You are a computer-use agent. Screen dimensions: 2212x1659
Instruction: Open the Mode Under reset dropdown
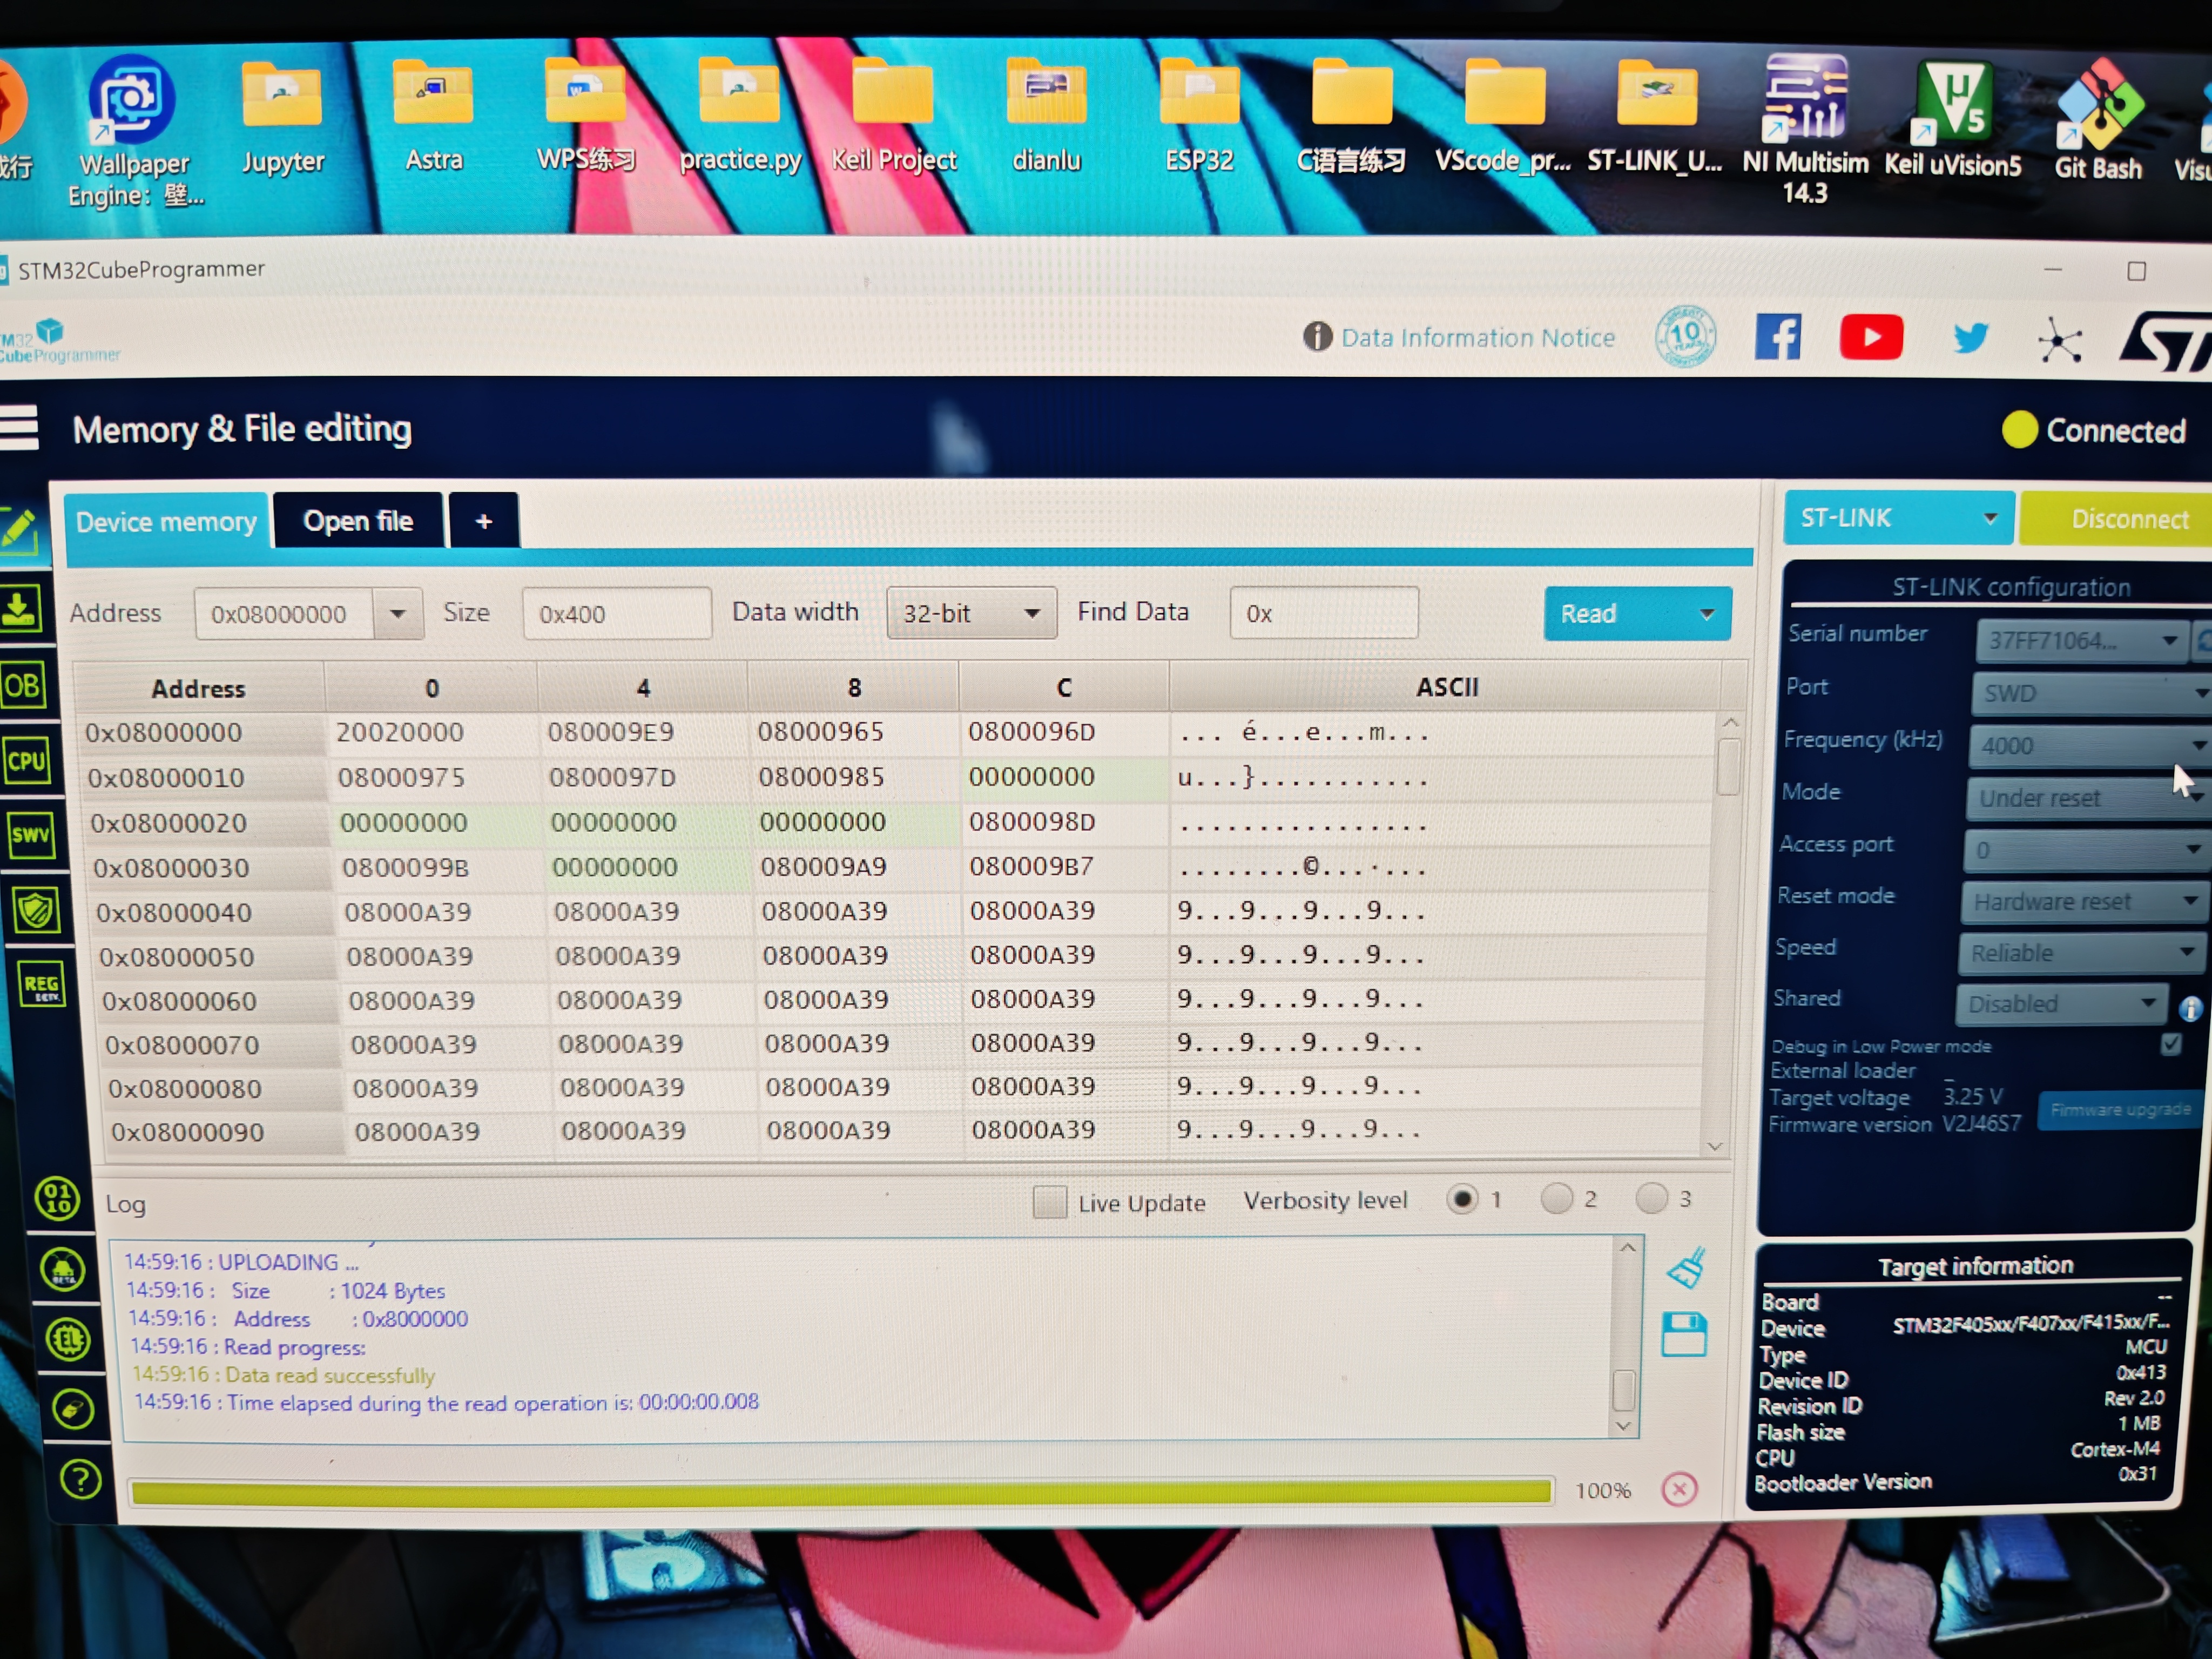(x=2088, y=798)
